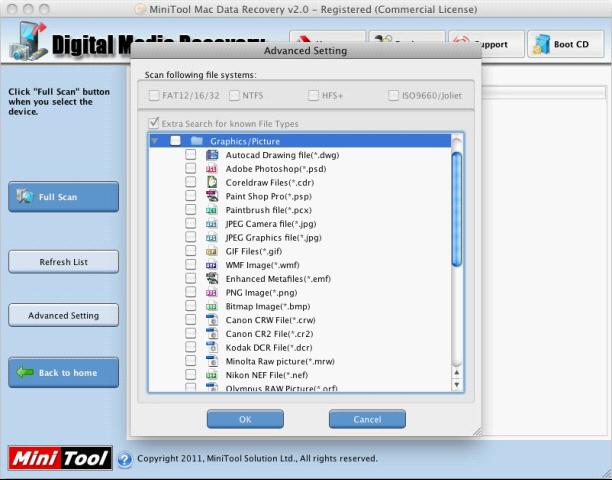The width and height of the screenshot is (612, 480).
Task: Click the Bitmap Image bmp icon
Action: [212, 306]
